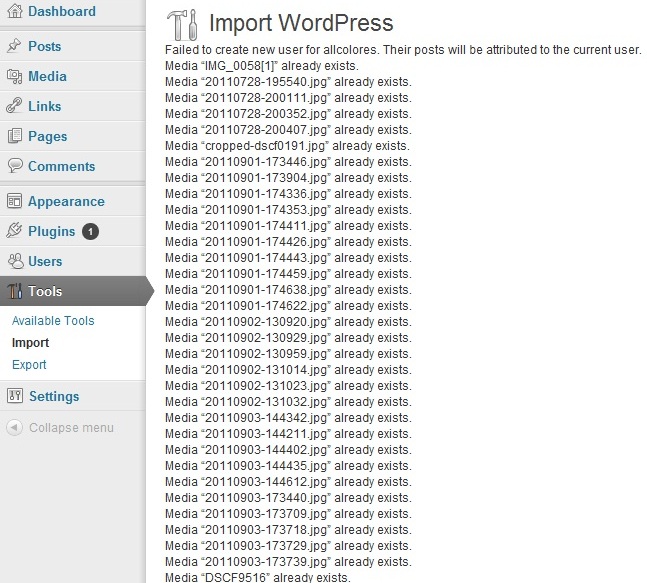Click the 20110902-131023.jpg media line
Image resolution: width=647 pixels, height=583 pixels.
click(x=288, y=386)
